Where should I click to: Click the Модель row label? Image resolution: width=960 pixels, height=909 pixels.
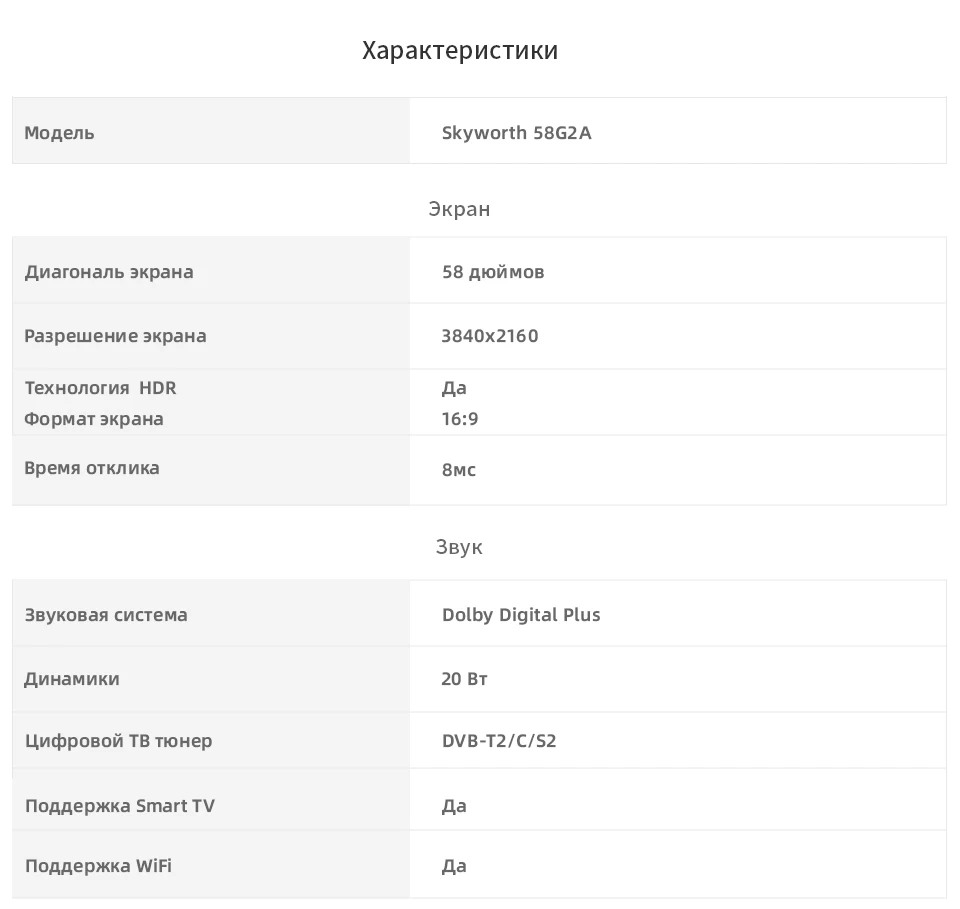tap(59, 133)
